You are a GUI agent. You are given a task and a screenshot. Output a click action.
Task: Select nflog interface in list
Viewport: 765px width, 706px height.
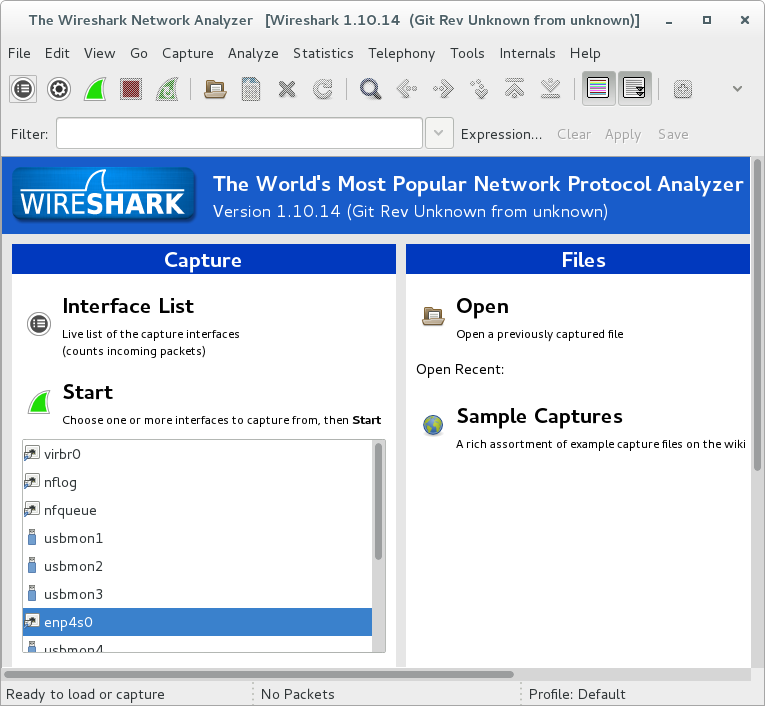click(197, 483)
